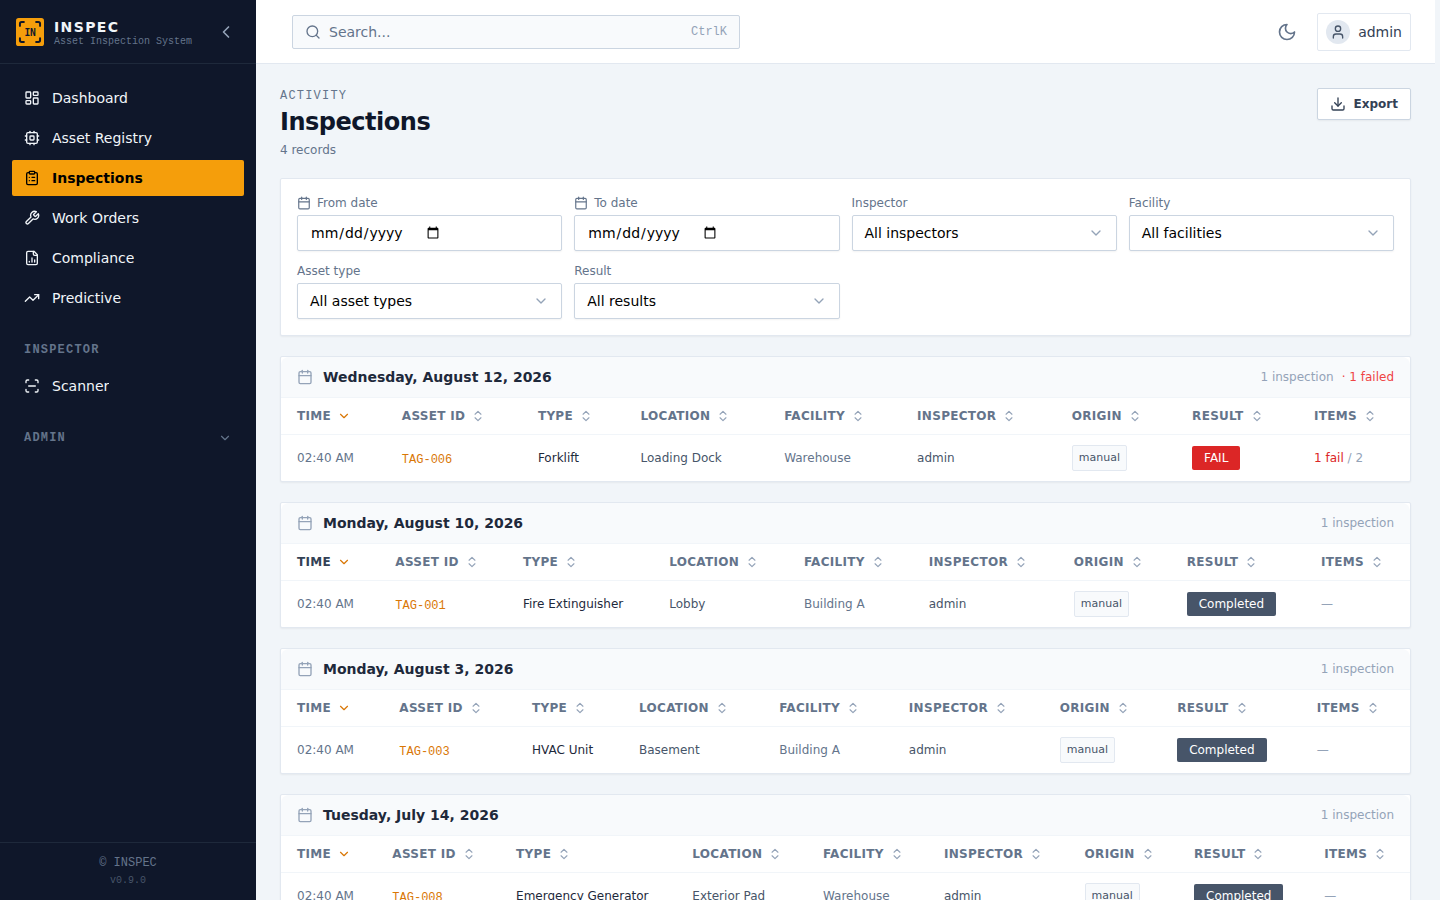Sort August 12 table by TIME arrow
The width and height of the screenshot is (1440, 900).
click(x=344, y=416)
